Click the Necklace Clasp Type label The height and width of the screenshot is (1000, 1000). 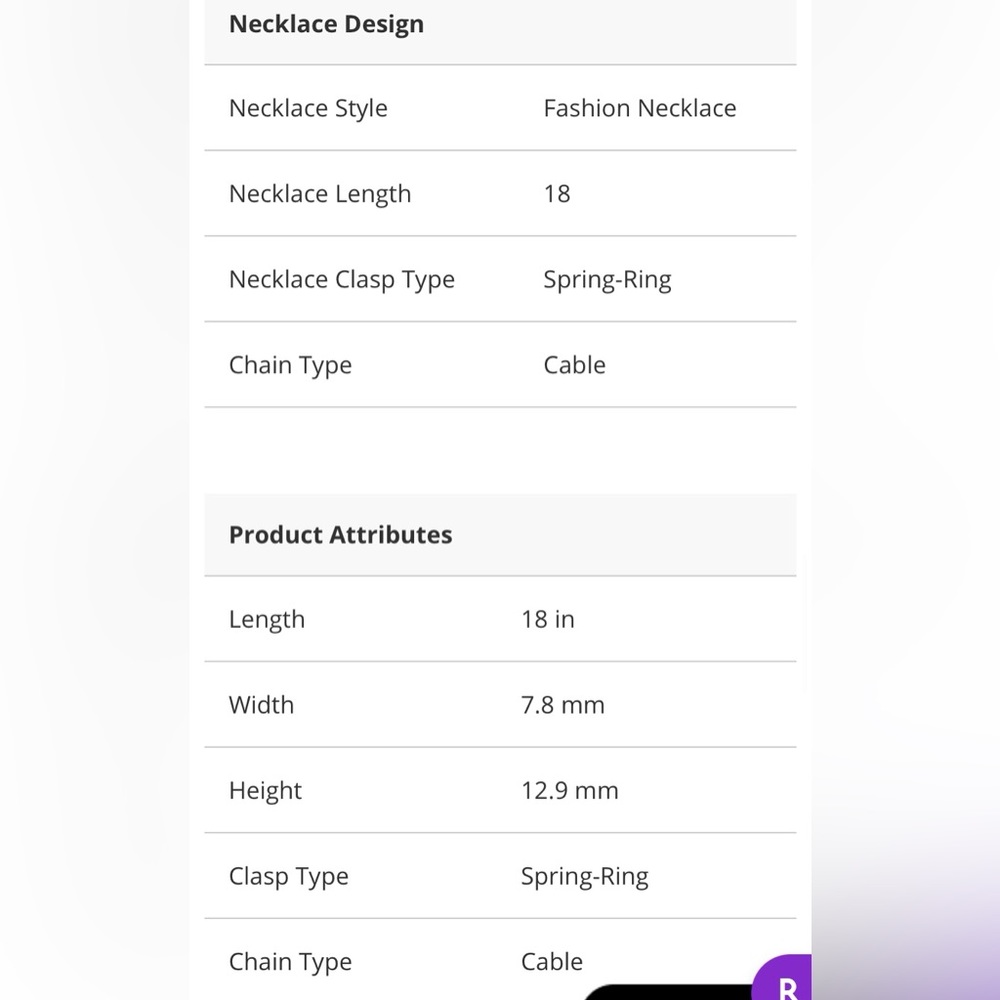coord(342,279)
